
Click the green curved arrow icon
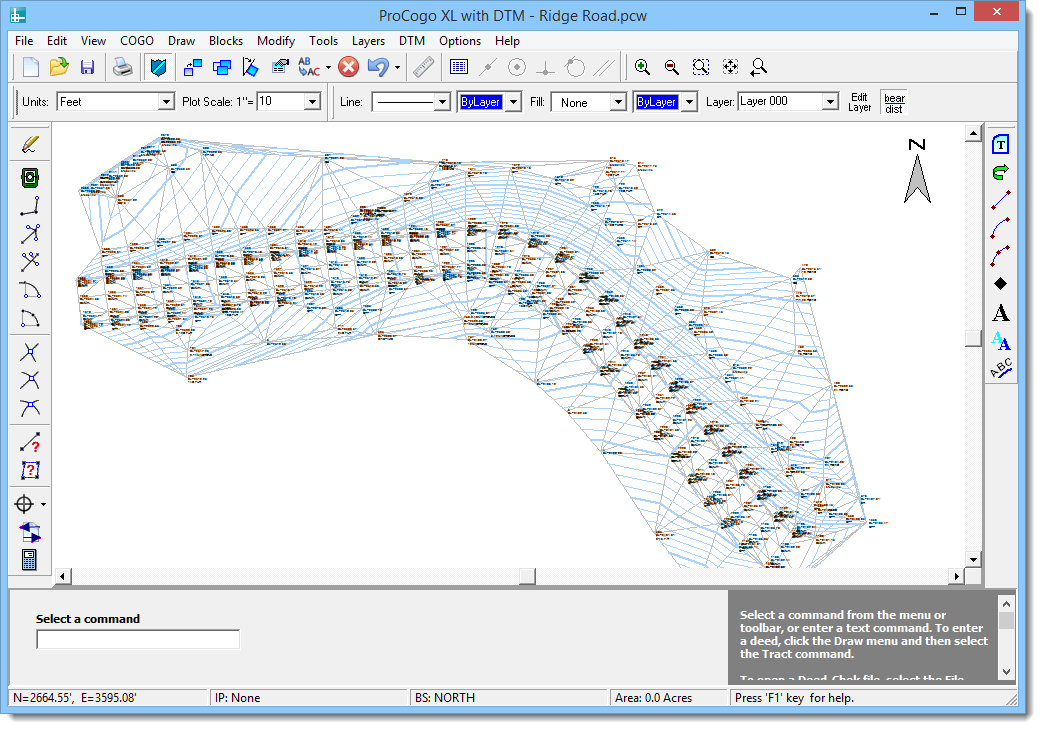click(x=1001, y=173)
